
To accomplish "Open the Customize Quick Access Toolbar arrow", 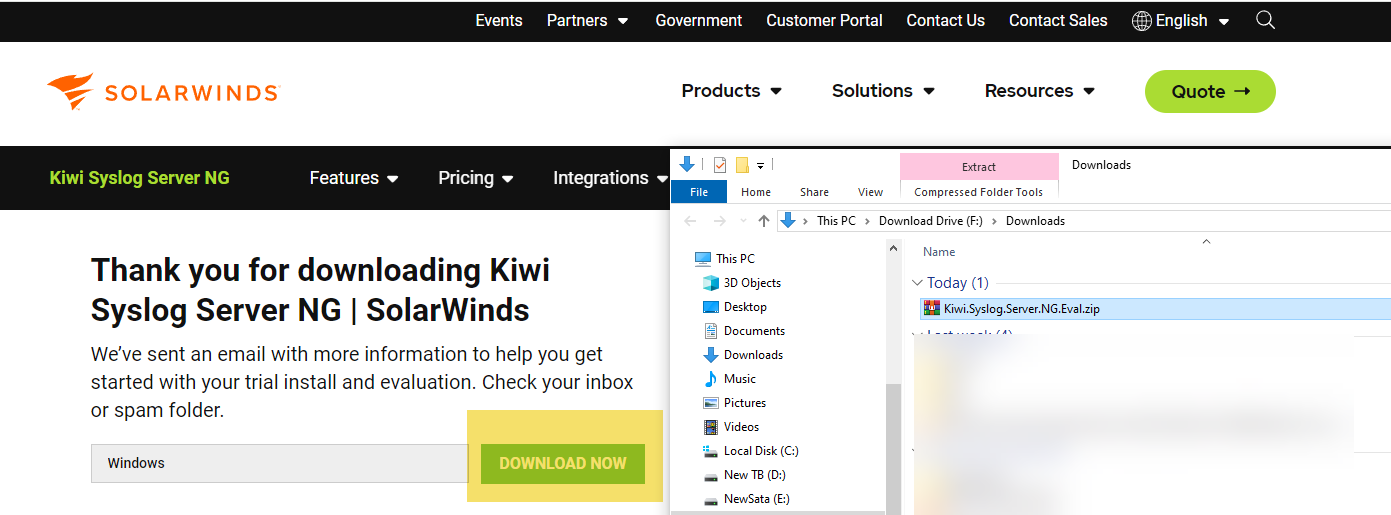I will (x=760, y=166).
